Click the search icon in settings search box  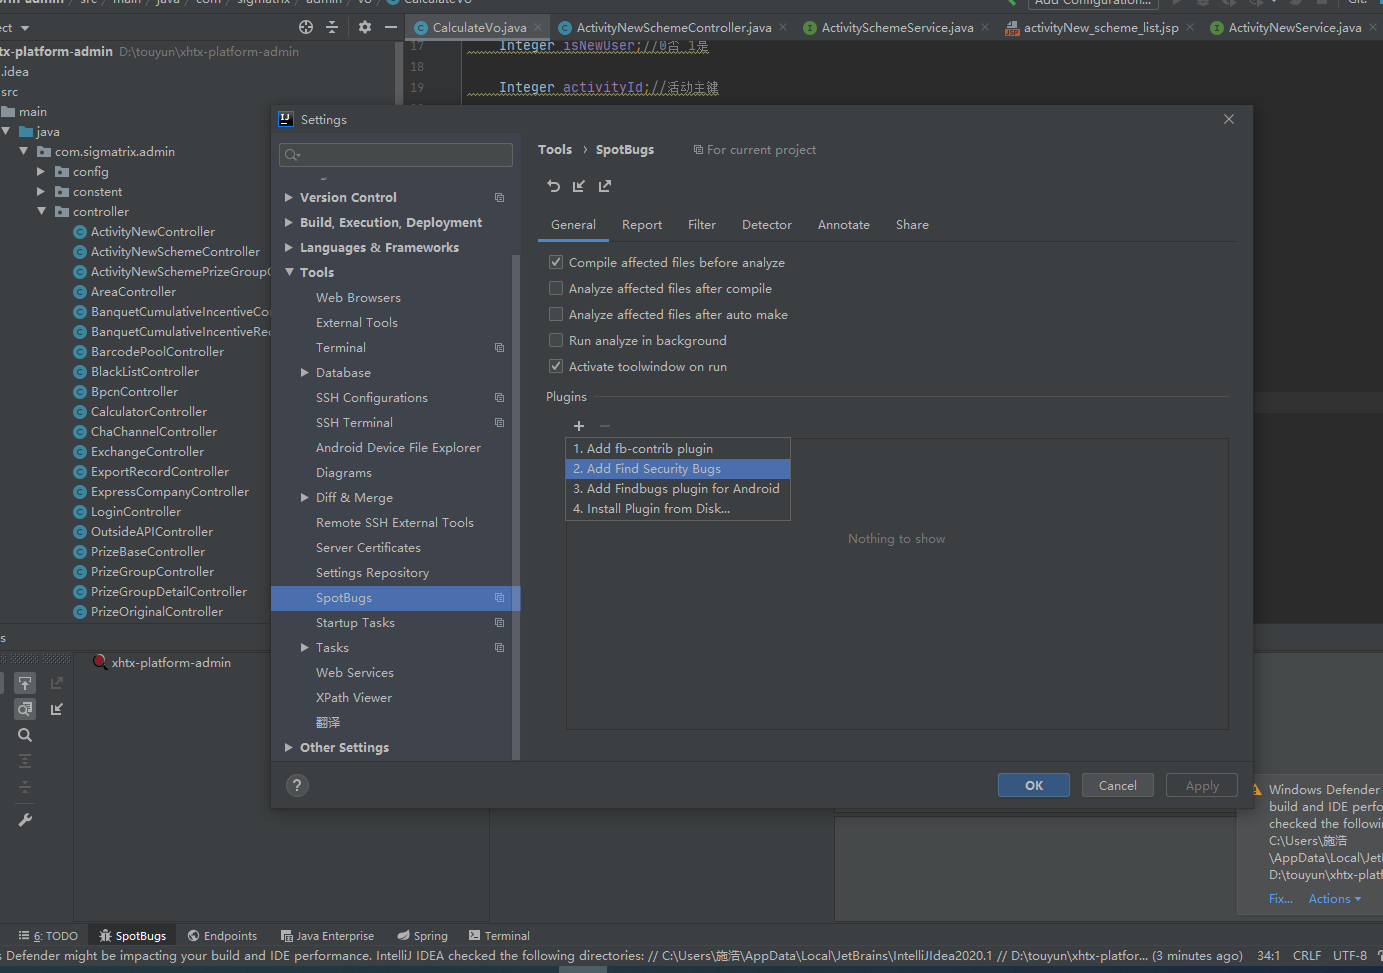(292, 155)
